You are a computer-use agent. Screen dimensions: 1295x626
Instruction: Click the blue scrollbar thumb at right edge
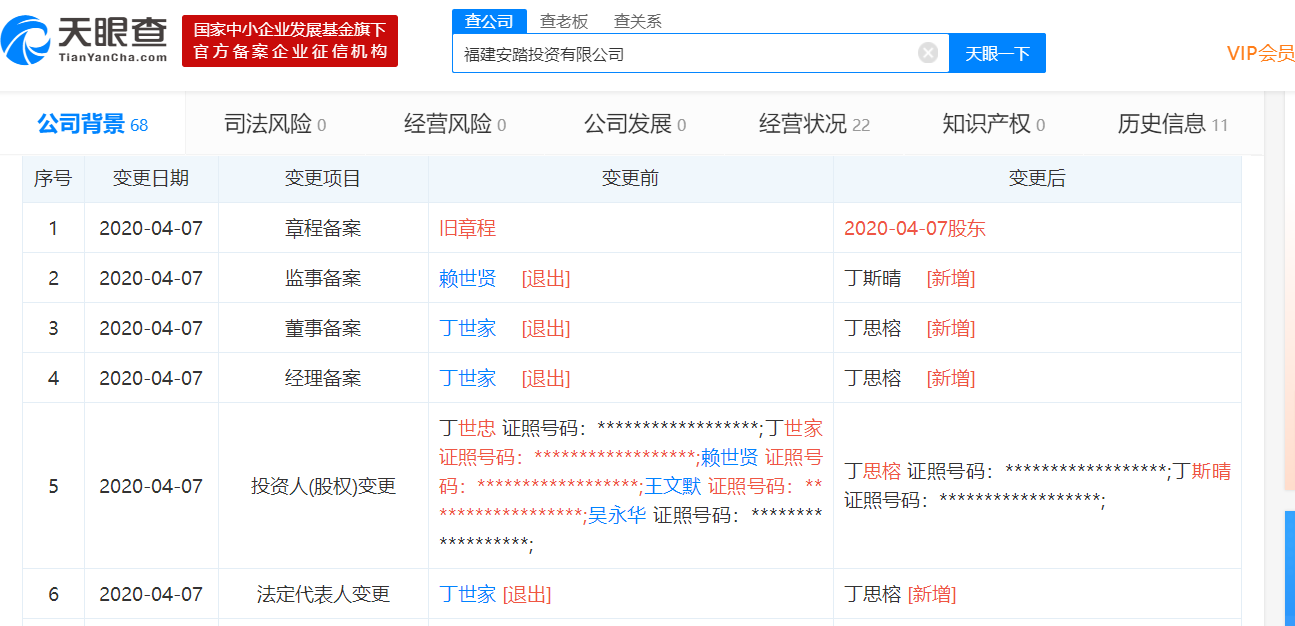(x=1290, y=568)
